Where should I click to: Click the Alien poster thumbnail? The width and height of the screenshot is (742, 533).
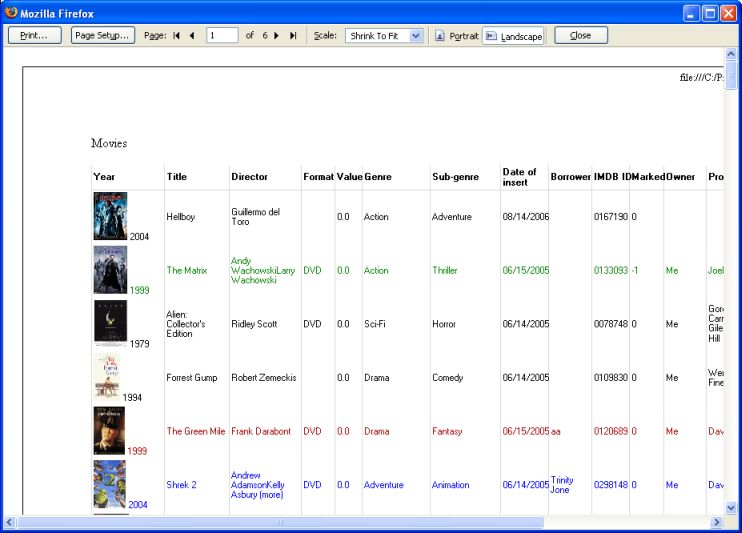[110, 323]
